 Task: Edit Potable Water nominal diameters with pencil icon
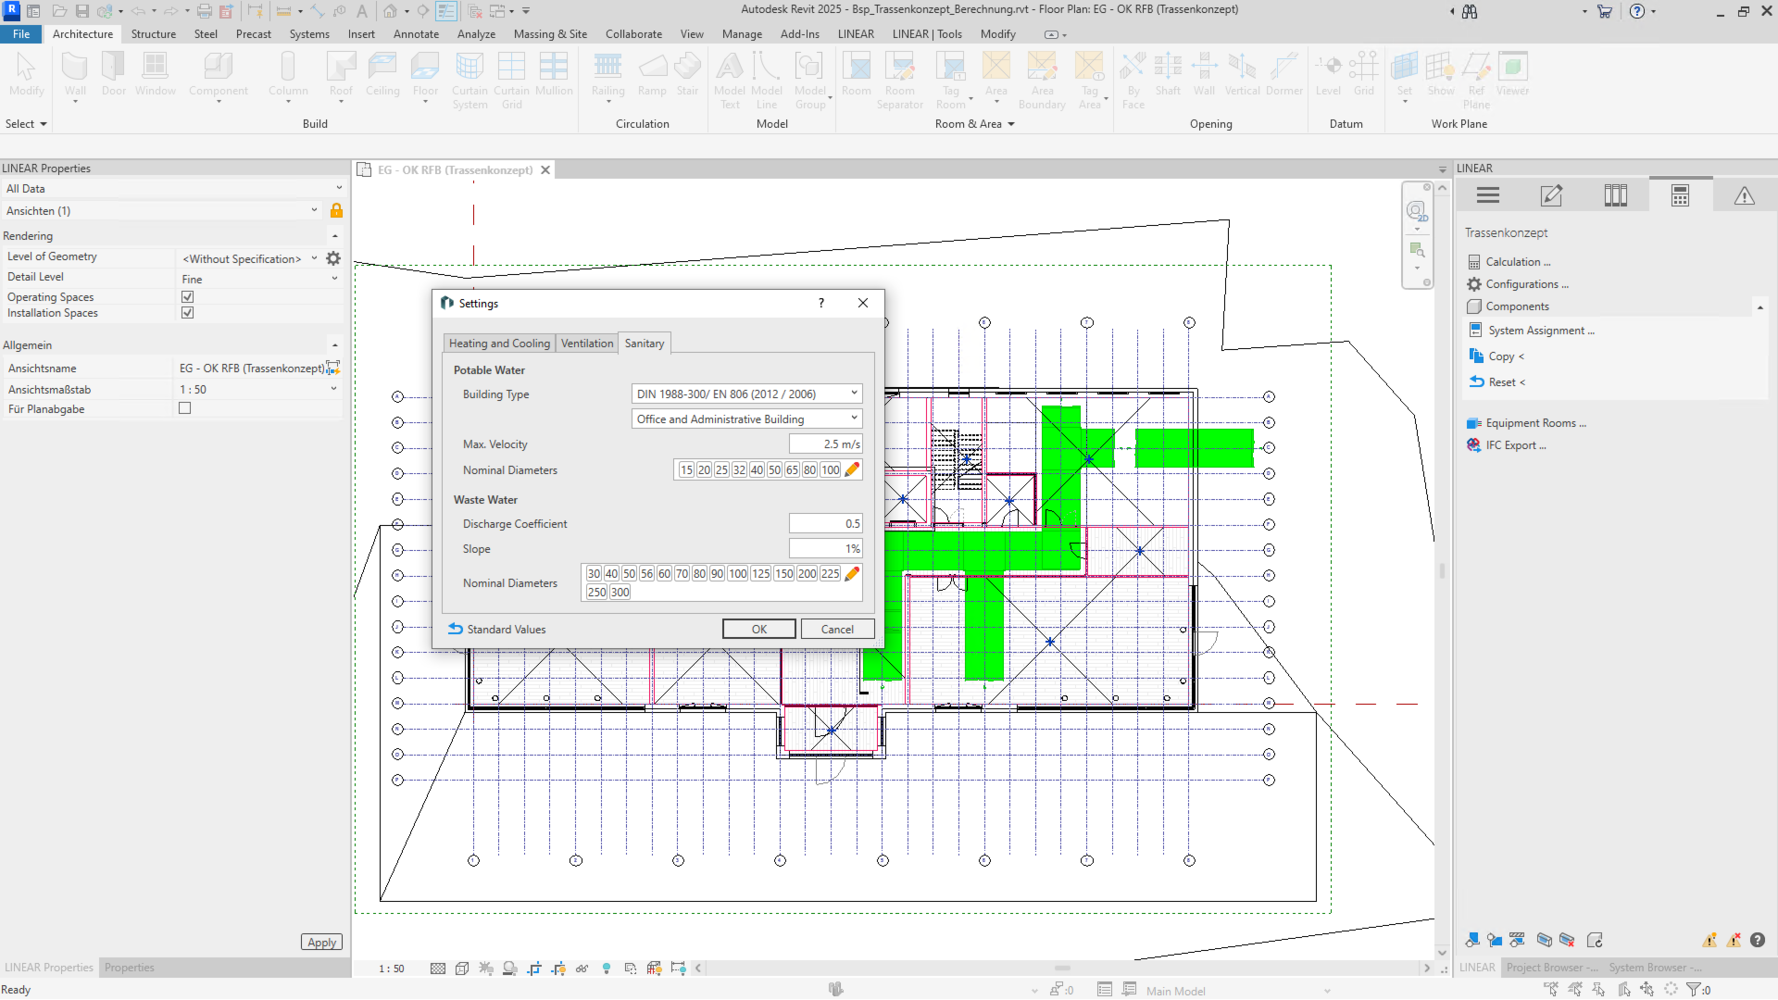pyautogui.click(x=852, y=470)
